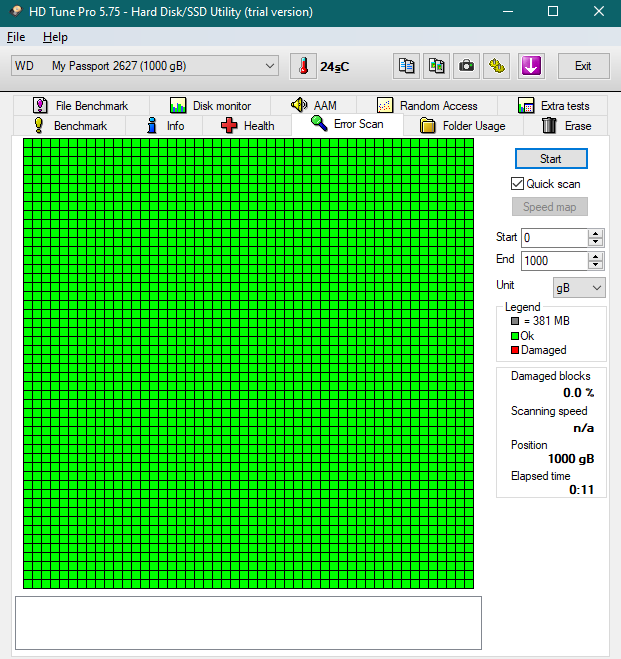Image resolution: width=621 pixels, height=659 pixels.
Task: Toggle the Quick scan checkbox
Action: [x=517, y=184]
